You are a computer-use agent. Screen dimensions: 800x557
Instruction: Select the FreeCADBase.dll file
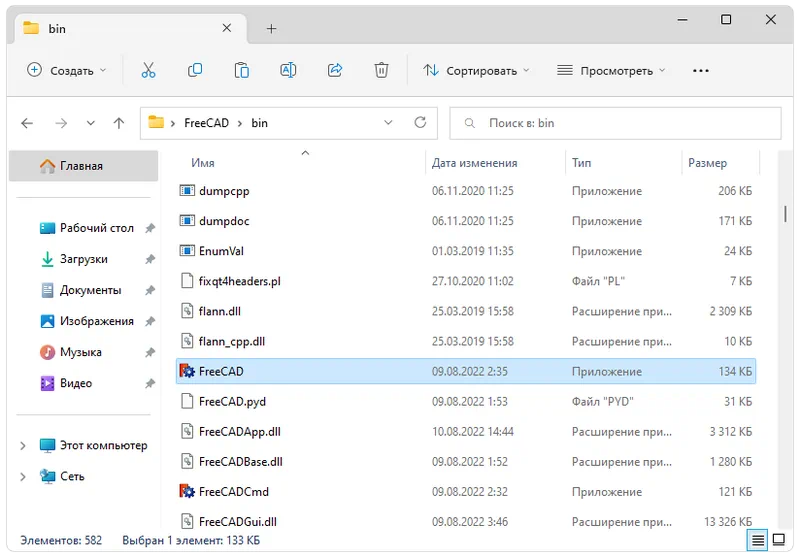click(465, 462)
